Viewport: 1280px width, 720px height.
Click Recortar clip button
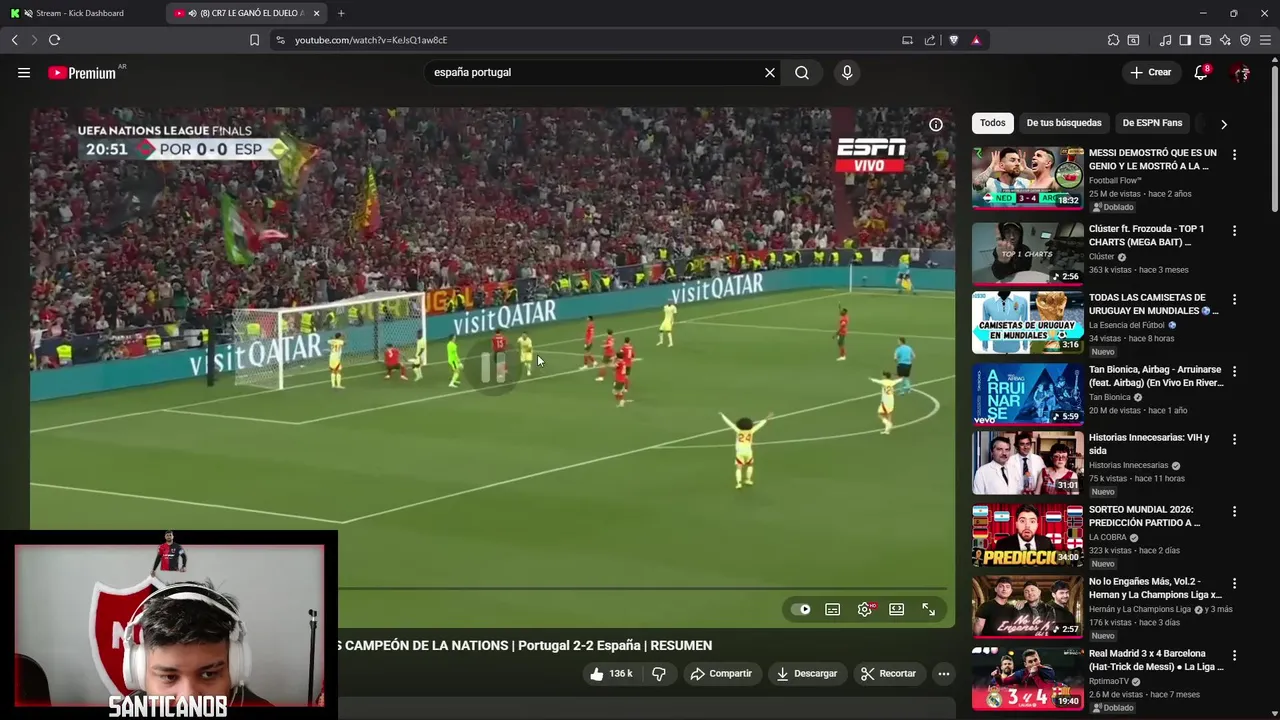[889, 674]
